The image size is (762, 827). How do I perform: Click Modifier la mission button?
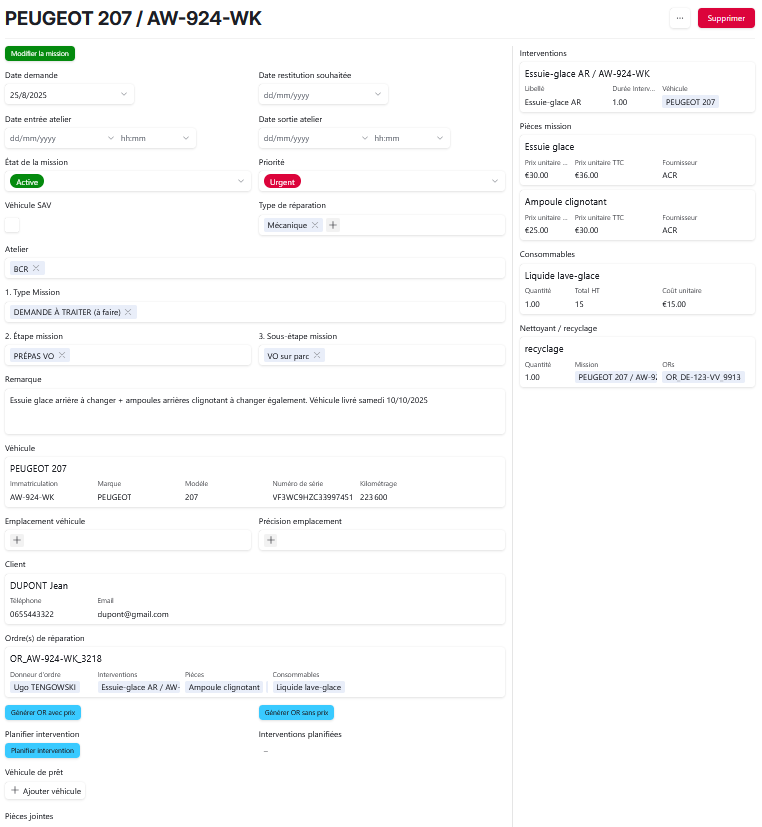39,53
